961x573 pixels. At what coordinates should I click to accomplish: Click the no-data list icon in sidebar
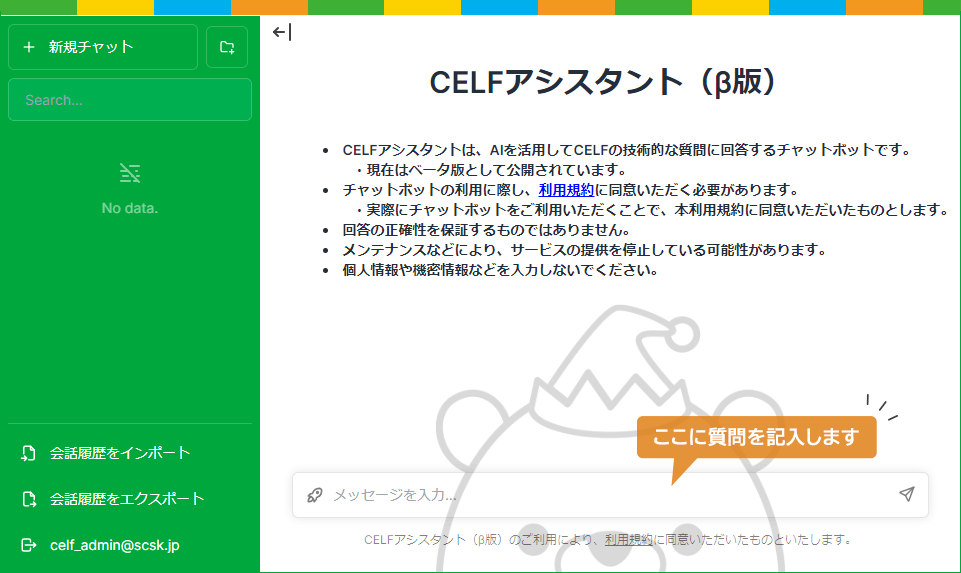[130, 173]
